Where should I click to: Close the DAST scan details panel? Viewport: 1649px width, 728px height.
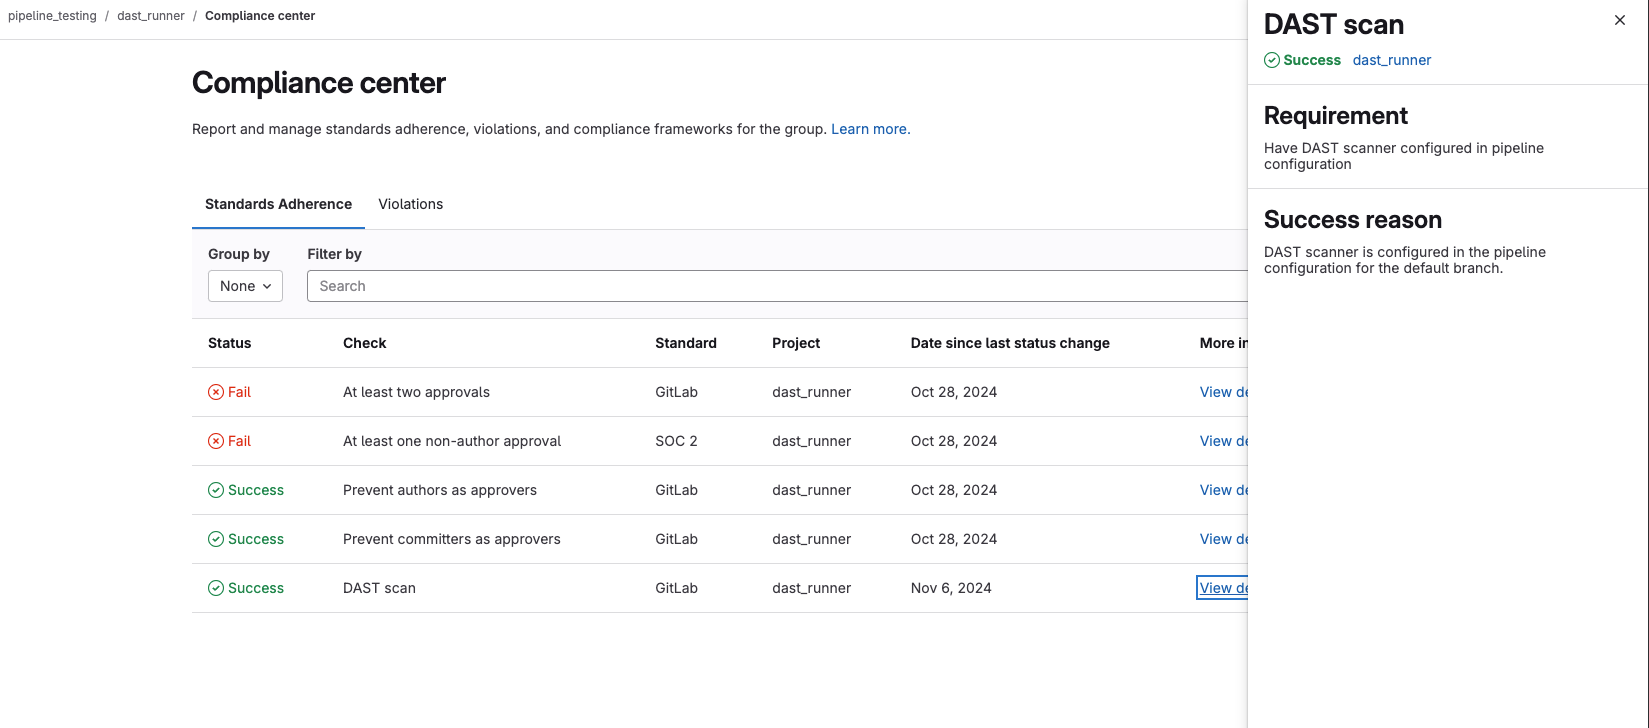click(x=1620, y=20)
